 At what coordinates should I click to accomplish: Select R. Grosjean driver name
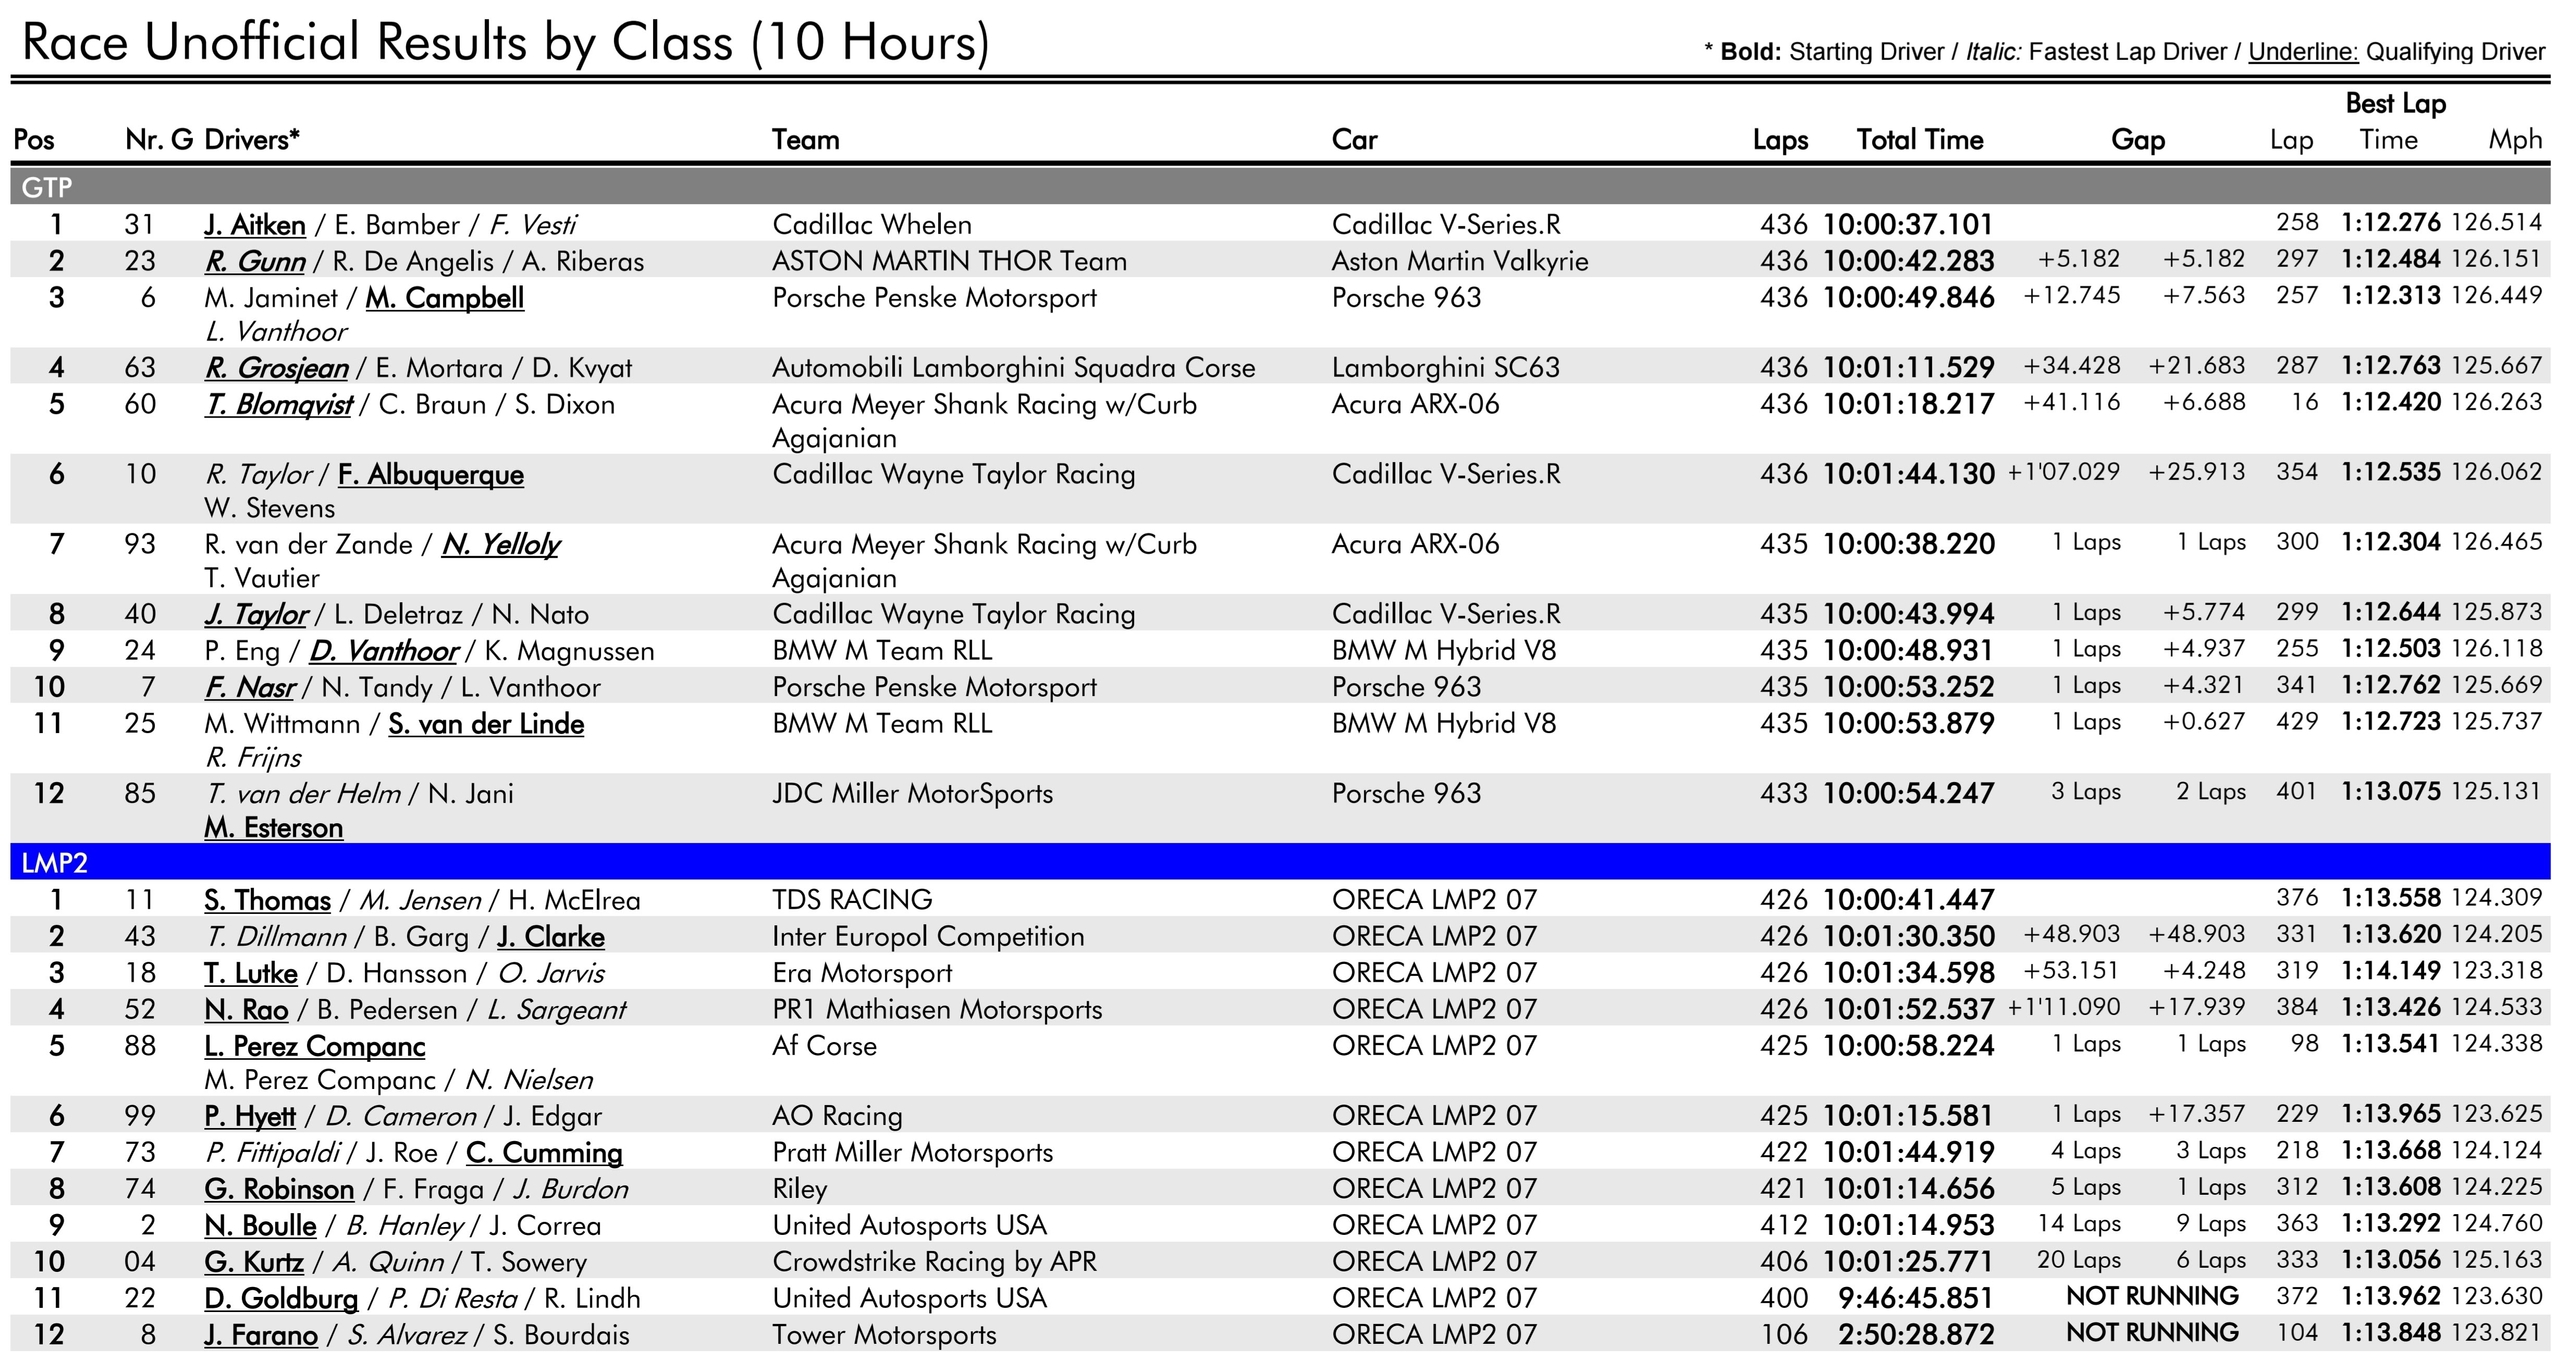(277, 368)
